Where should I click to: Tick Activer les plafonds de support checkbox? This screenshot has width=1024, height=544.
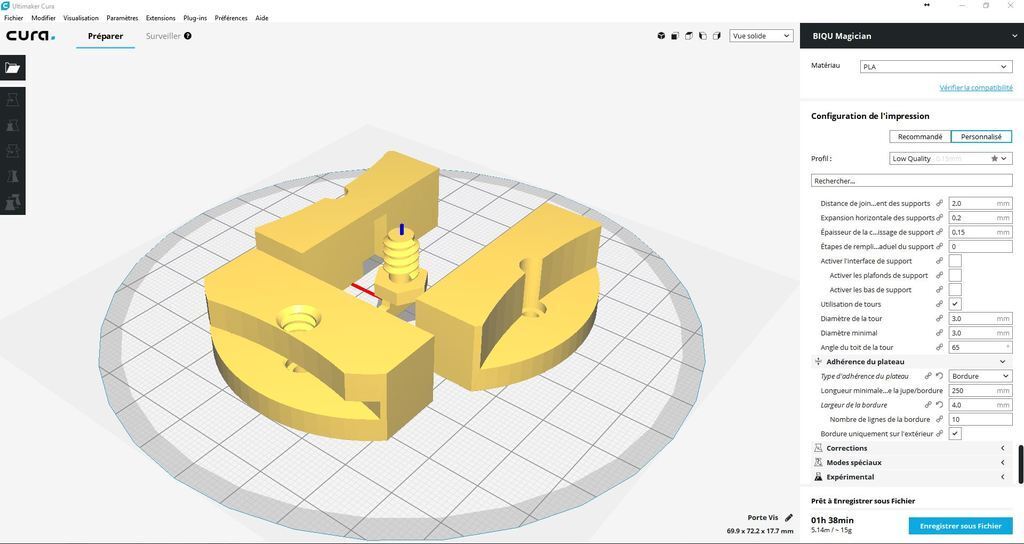tap(955, 275)
